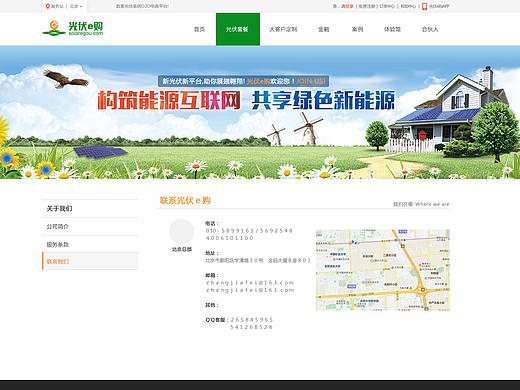The height and width of the screenshot is (390, 520).
Task: Click the JOIN US banner strip
Action: click(243, 81)
